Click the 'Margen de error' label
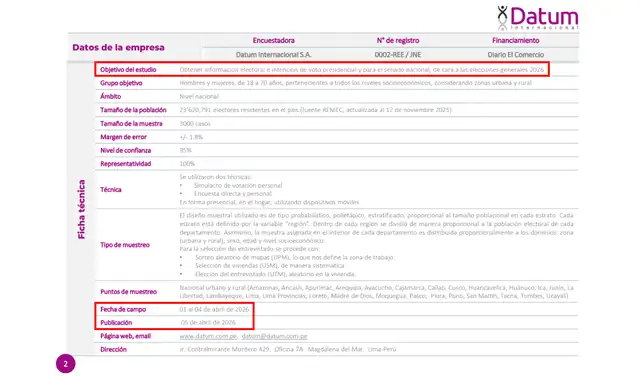 pos(123,137)
